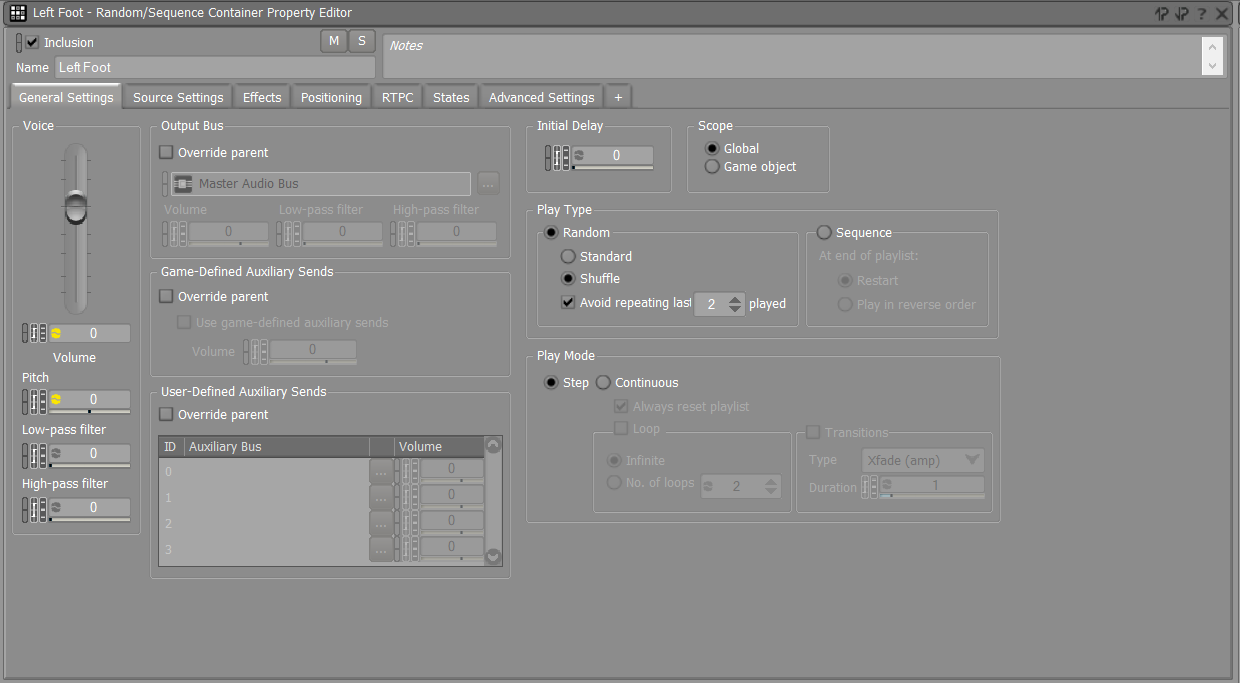Open Voice Low-pass filter randomizer icon
Image resolution: width=1240 pixels, height=683 pixels.
(x=56, y=453)
